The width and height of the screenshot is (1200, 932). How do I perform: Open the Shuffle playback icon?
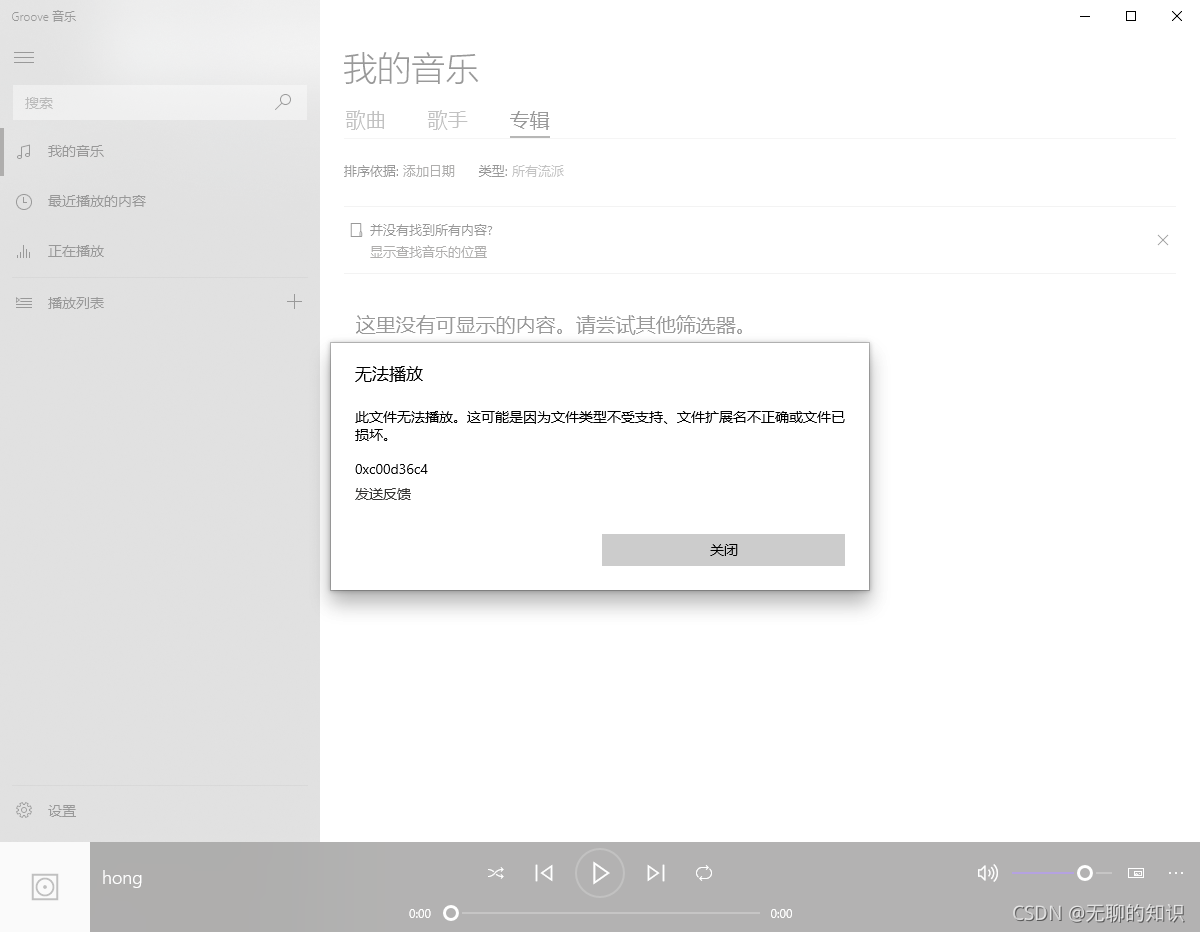[x=495, y=873]
